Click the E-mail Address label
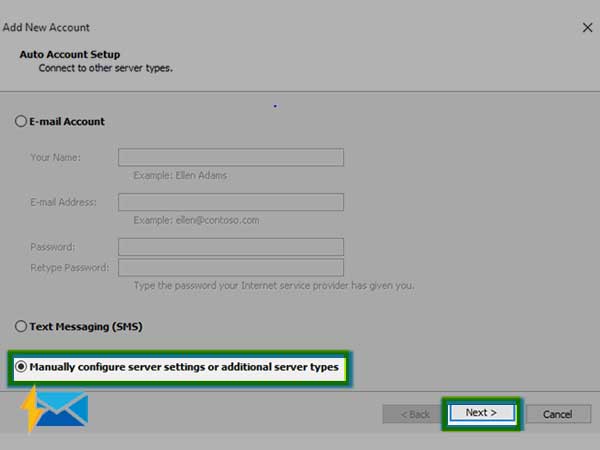600x450 pixels. pyautogui.click(x=63, y=202)
